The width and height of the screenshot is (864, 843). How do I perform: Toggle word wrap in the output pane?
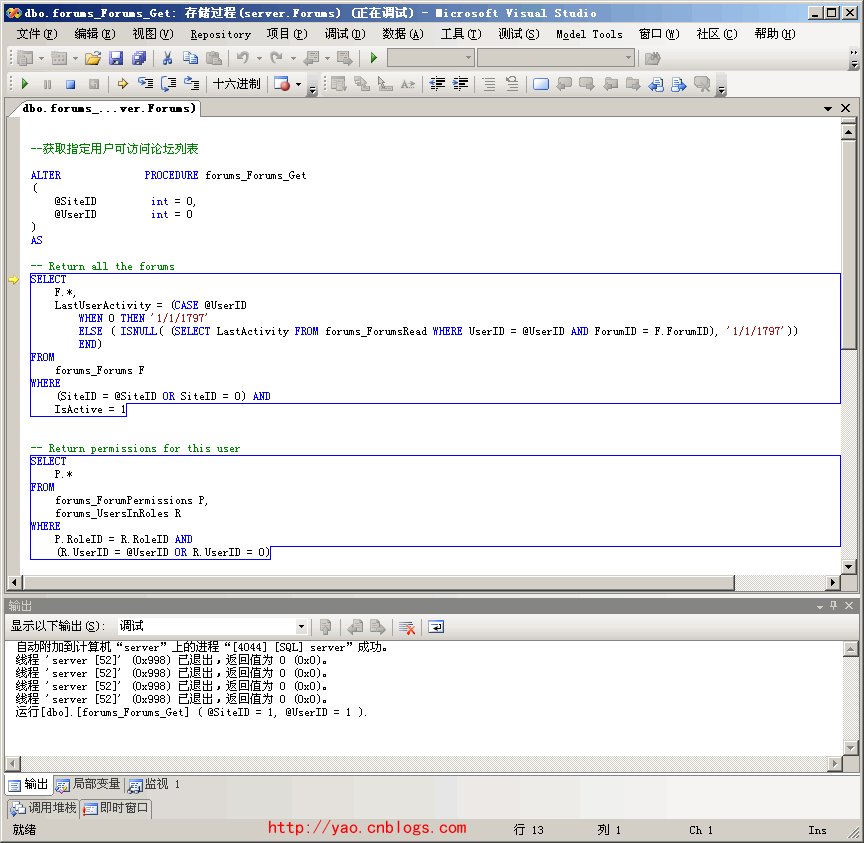(x=436, y=627)
